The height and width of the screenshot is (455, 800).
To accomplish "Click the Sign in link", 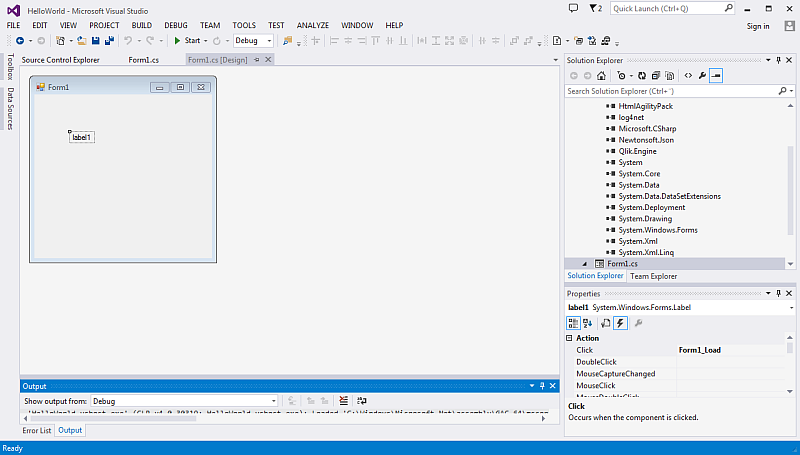I will coord(758,26).
